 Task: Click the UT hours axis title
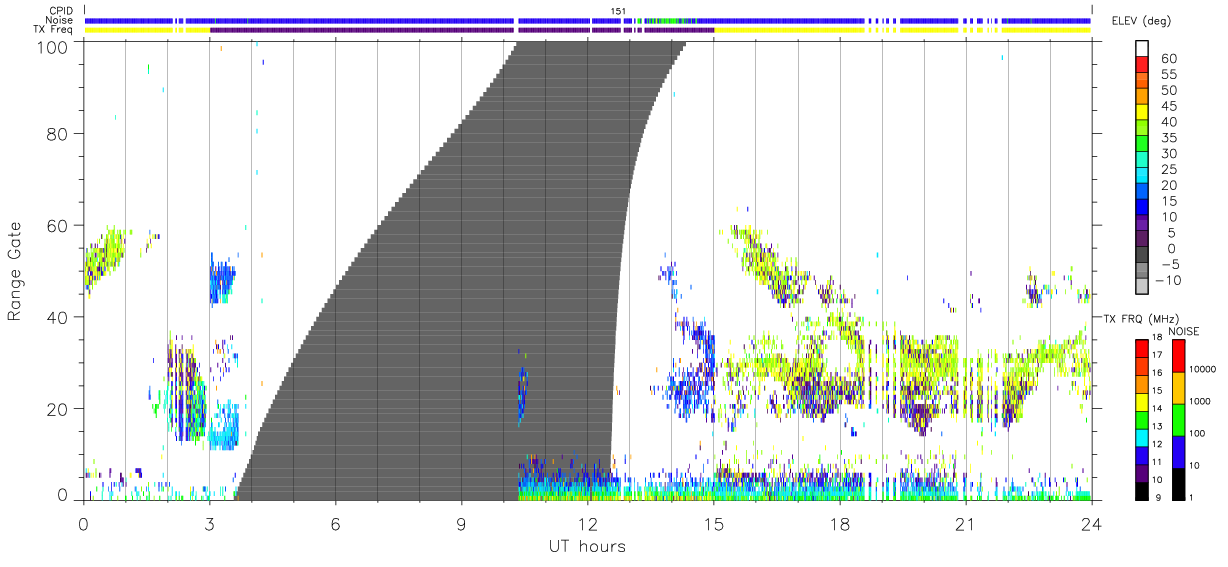click(x=587, y=546)
